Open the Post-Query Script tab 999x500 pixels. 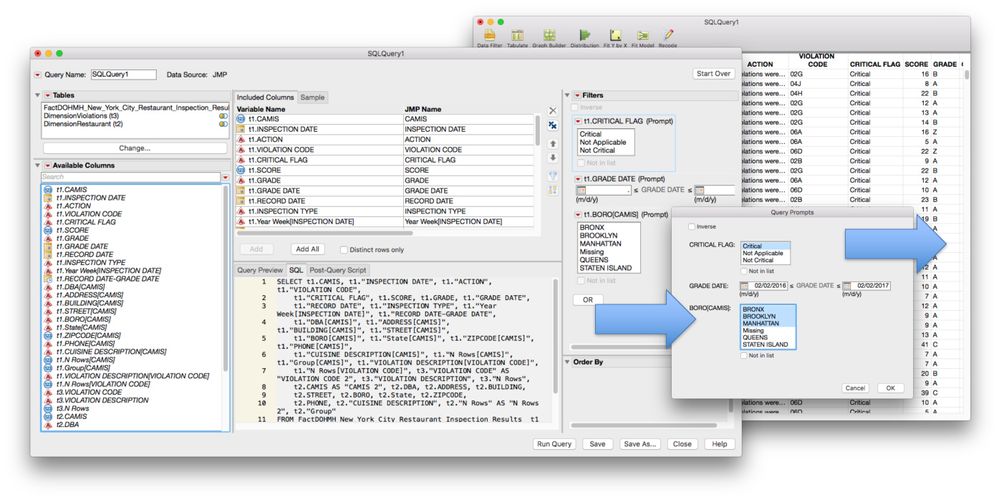(338, 270)
